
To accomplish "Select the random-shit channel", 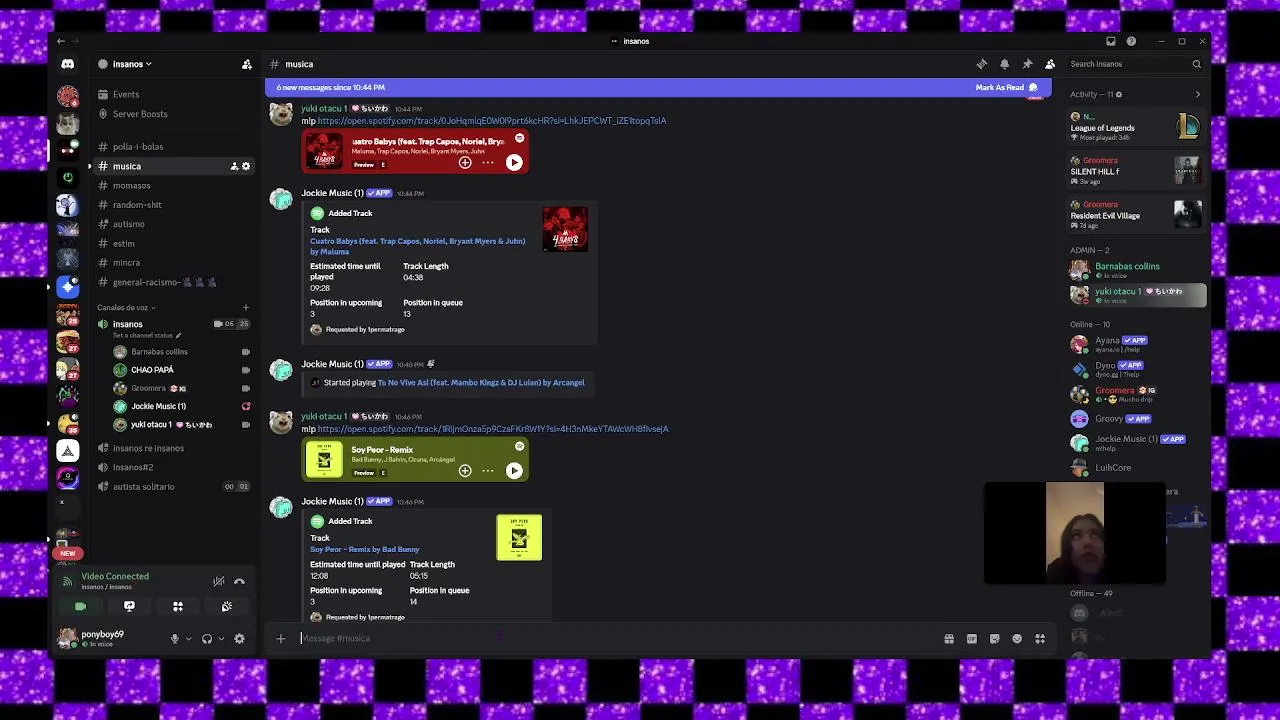I will click(x=137, y=205).
